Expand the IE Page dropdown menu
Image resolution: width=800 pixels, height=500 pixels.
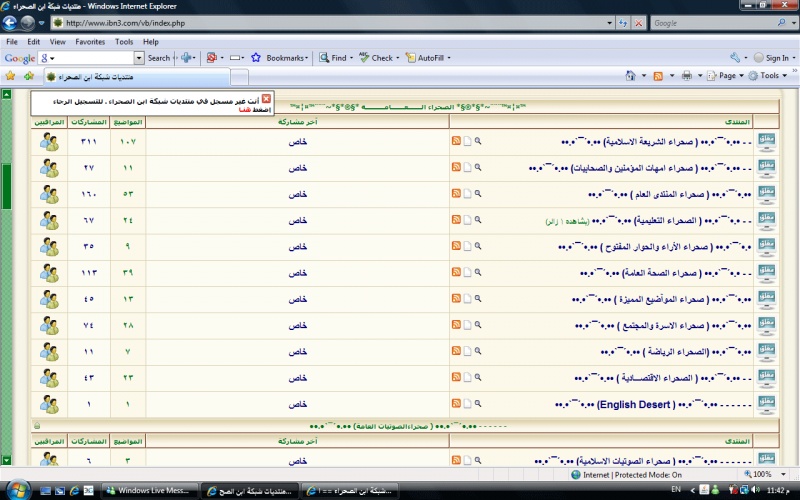tap(727, 76)
